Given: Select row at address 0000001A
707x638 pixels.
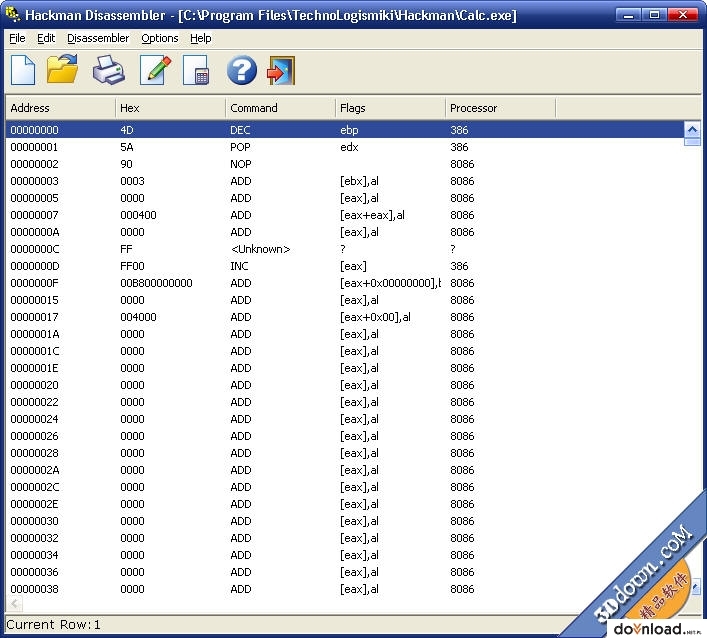Looking at the screenshot, I should tap(345, 334).
